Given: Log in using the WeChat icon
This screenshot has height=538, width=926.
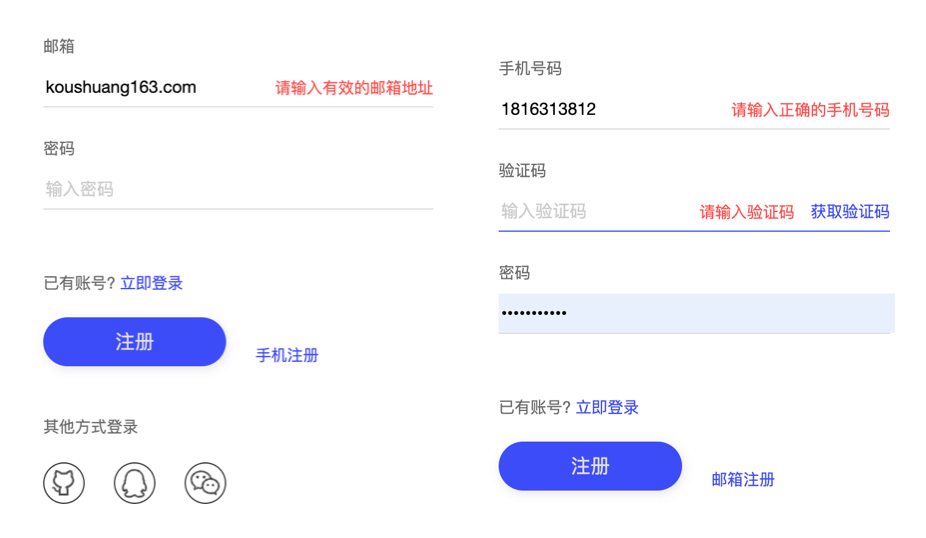Looking at the screenshot, I should (205, 483).
